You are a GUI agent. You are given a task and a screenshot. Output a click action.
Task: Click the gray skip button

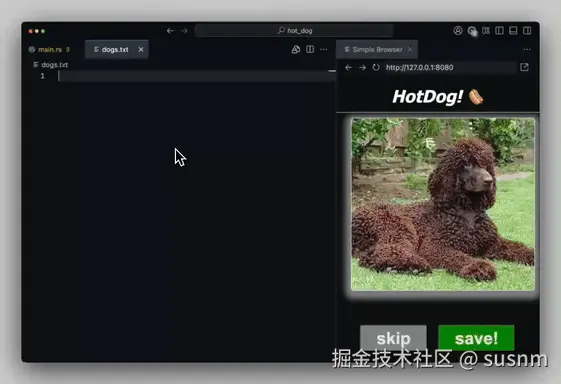(393, 338)
